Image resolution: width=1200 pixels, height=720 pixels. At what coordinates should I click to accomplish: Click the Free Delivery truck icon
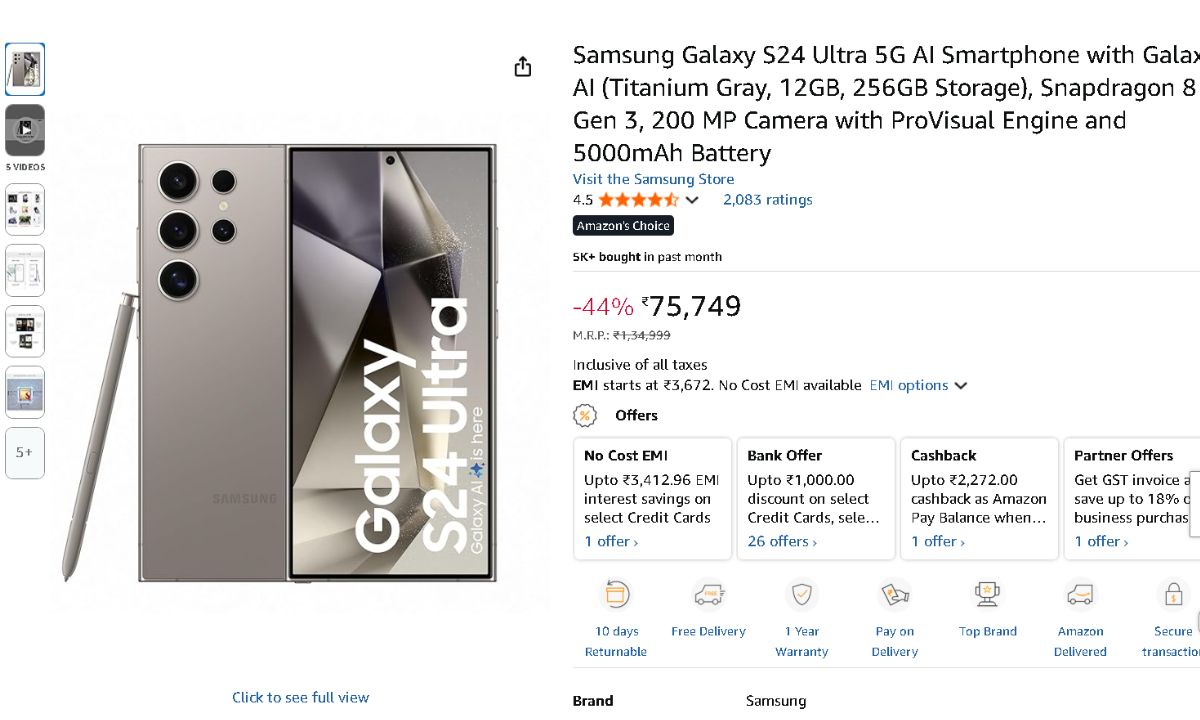pyautogui.click(x=708, y=595)
